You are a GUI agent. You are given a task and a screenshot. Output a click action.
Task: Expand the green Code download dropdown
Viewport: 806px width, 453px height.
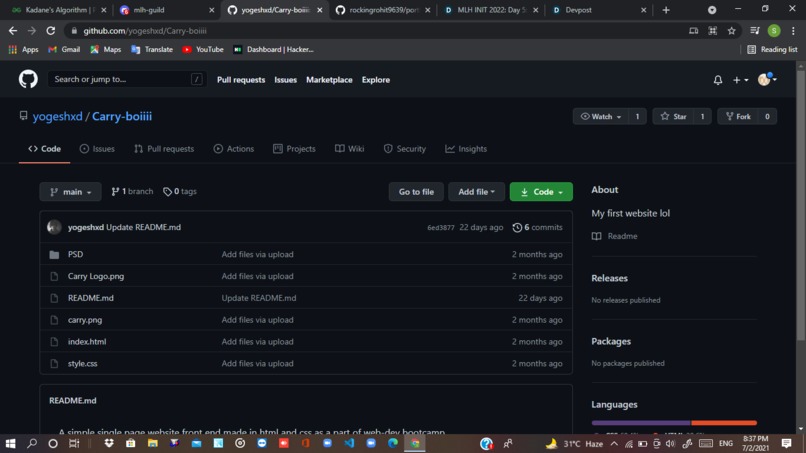(x=541, y=192)
